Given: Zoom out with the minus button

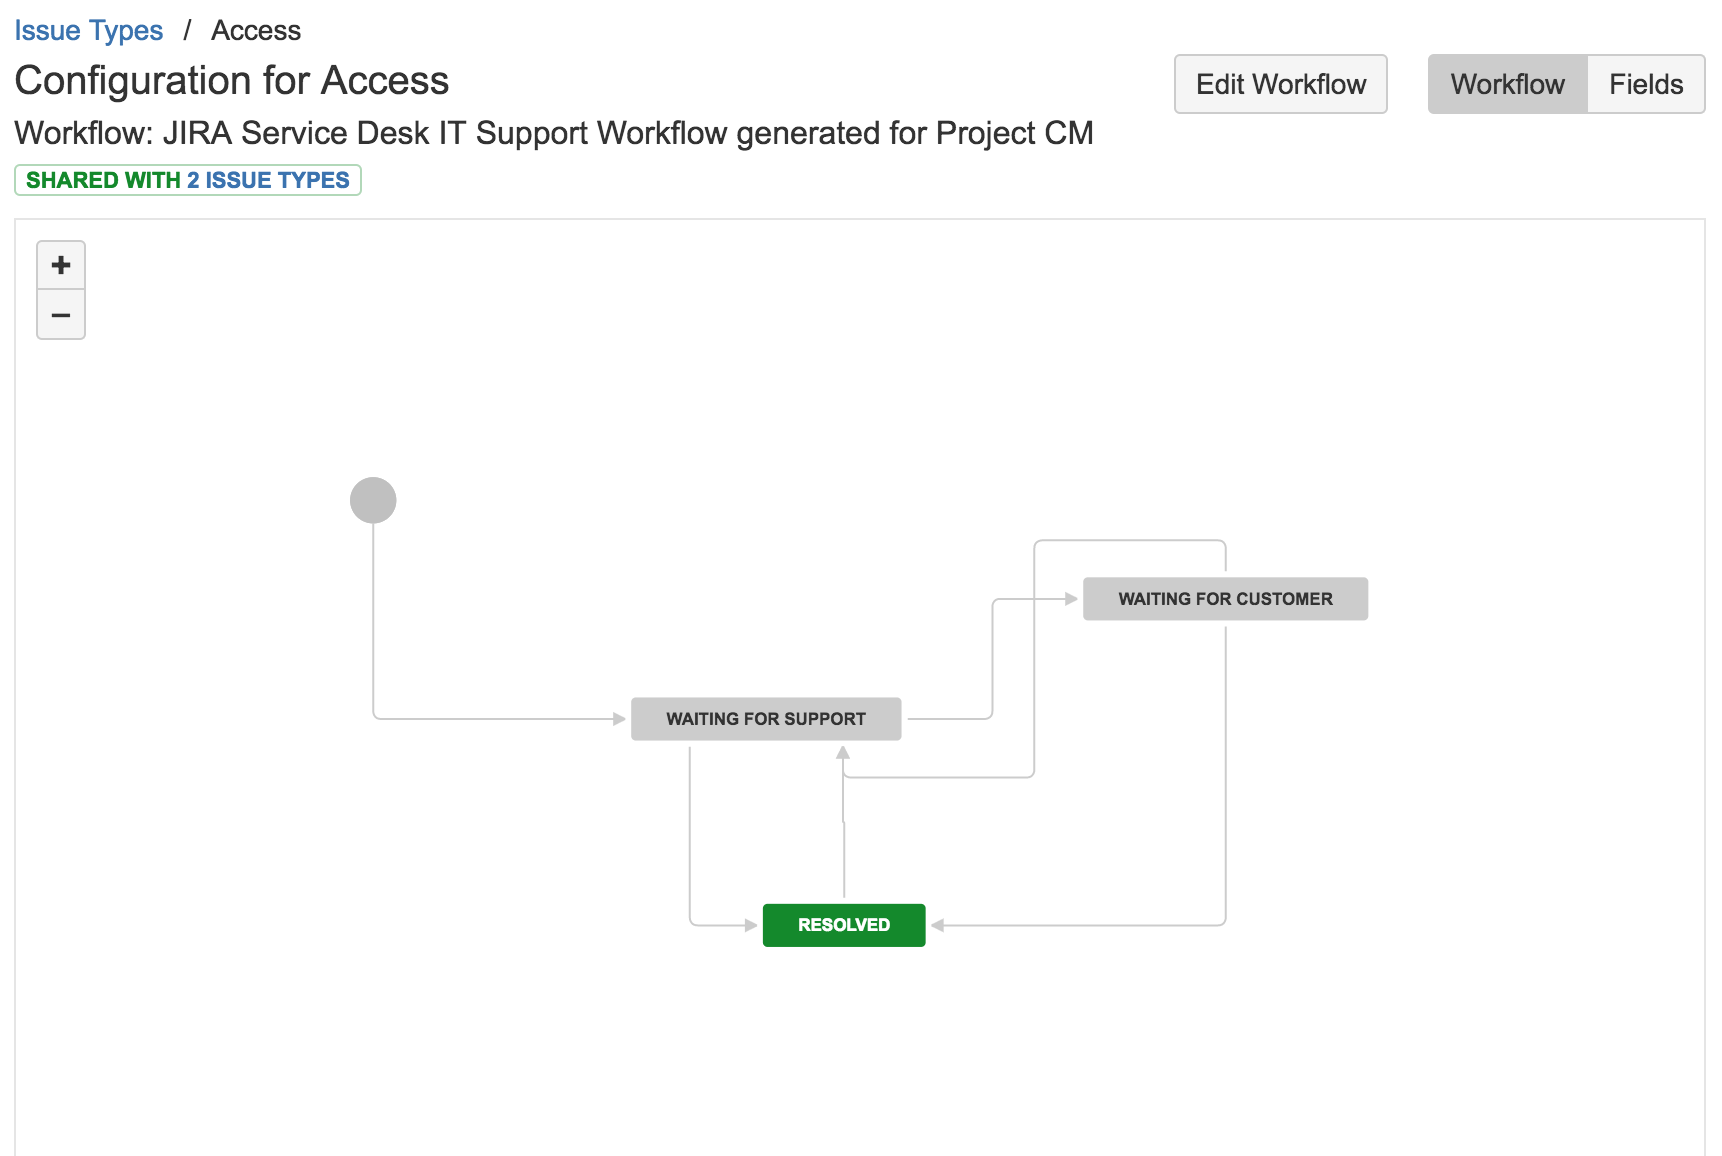Looking at the screenshot, I should tap(61, 316).
